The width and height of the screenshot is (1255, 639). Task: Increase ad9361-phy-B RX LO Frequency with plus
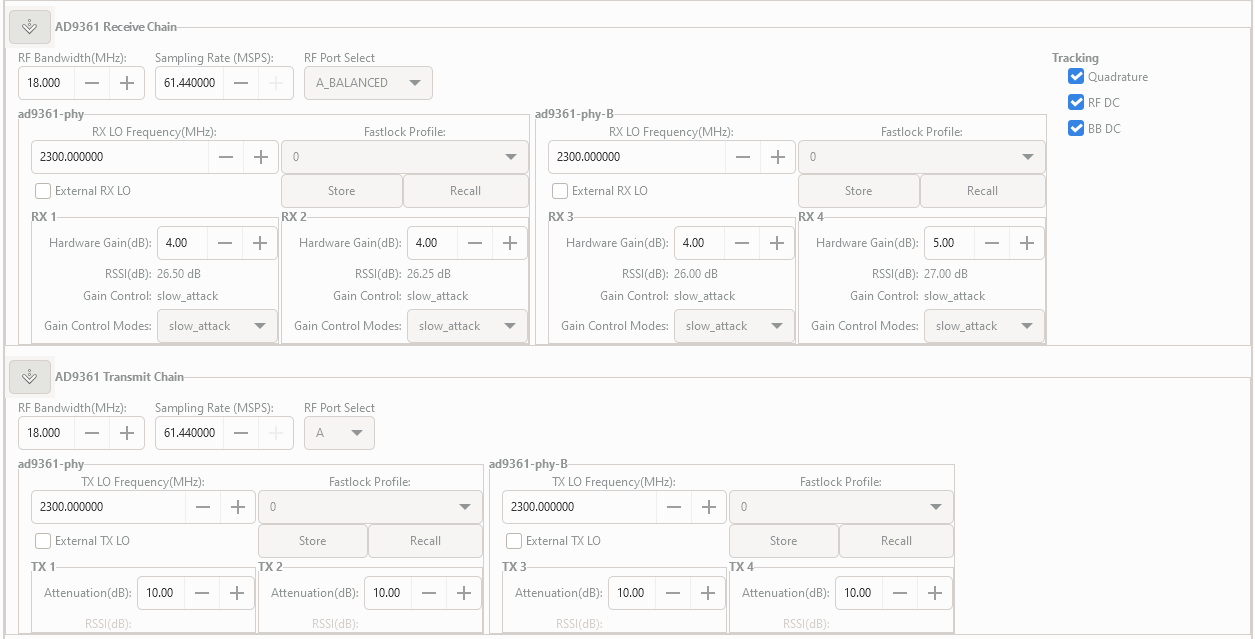pyautogui.click(x=777, y=157)
